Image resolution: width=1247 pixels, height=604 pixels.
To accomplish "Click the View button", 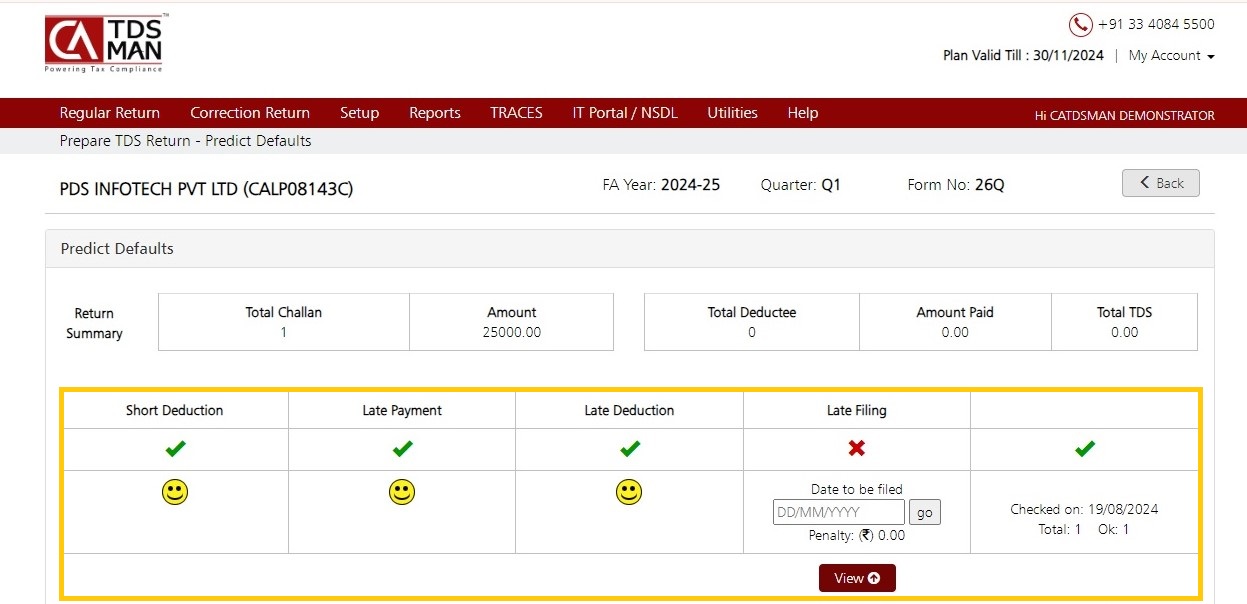I will tap(857, 578).
